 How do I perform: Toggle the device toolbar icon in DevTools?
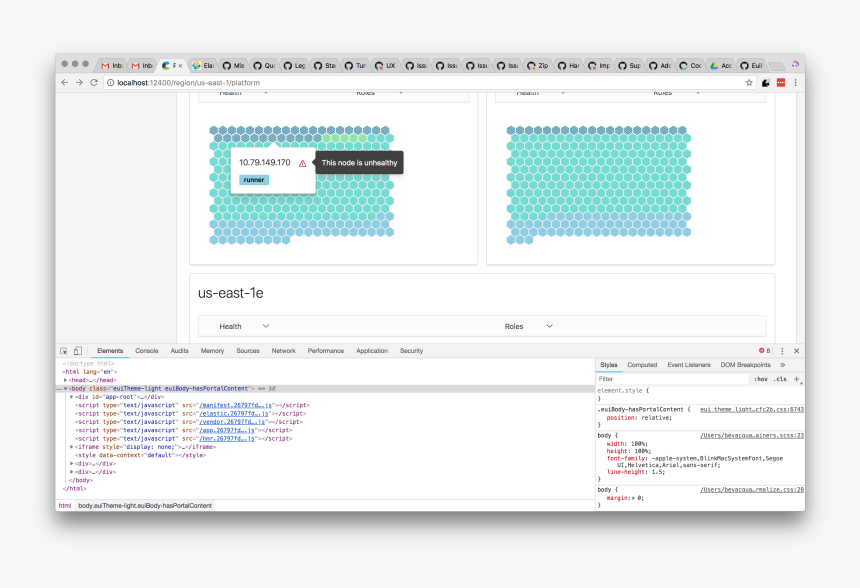point(77,351)
